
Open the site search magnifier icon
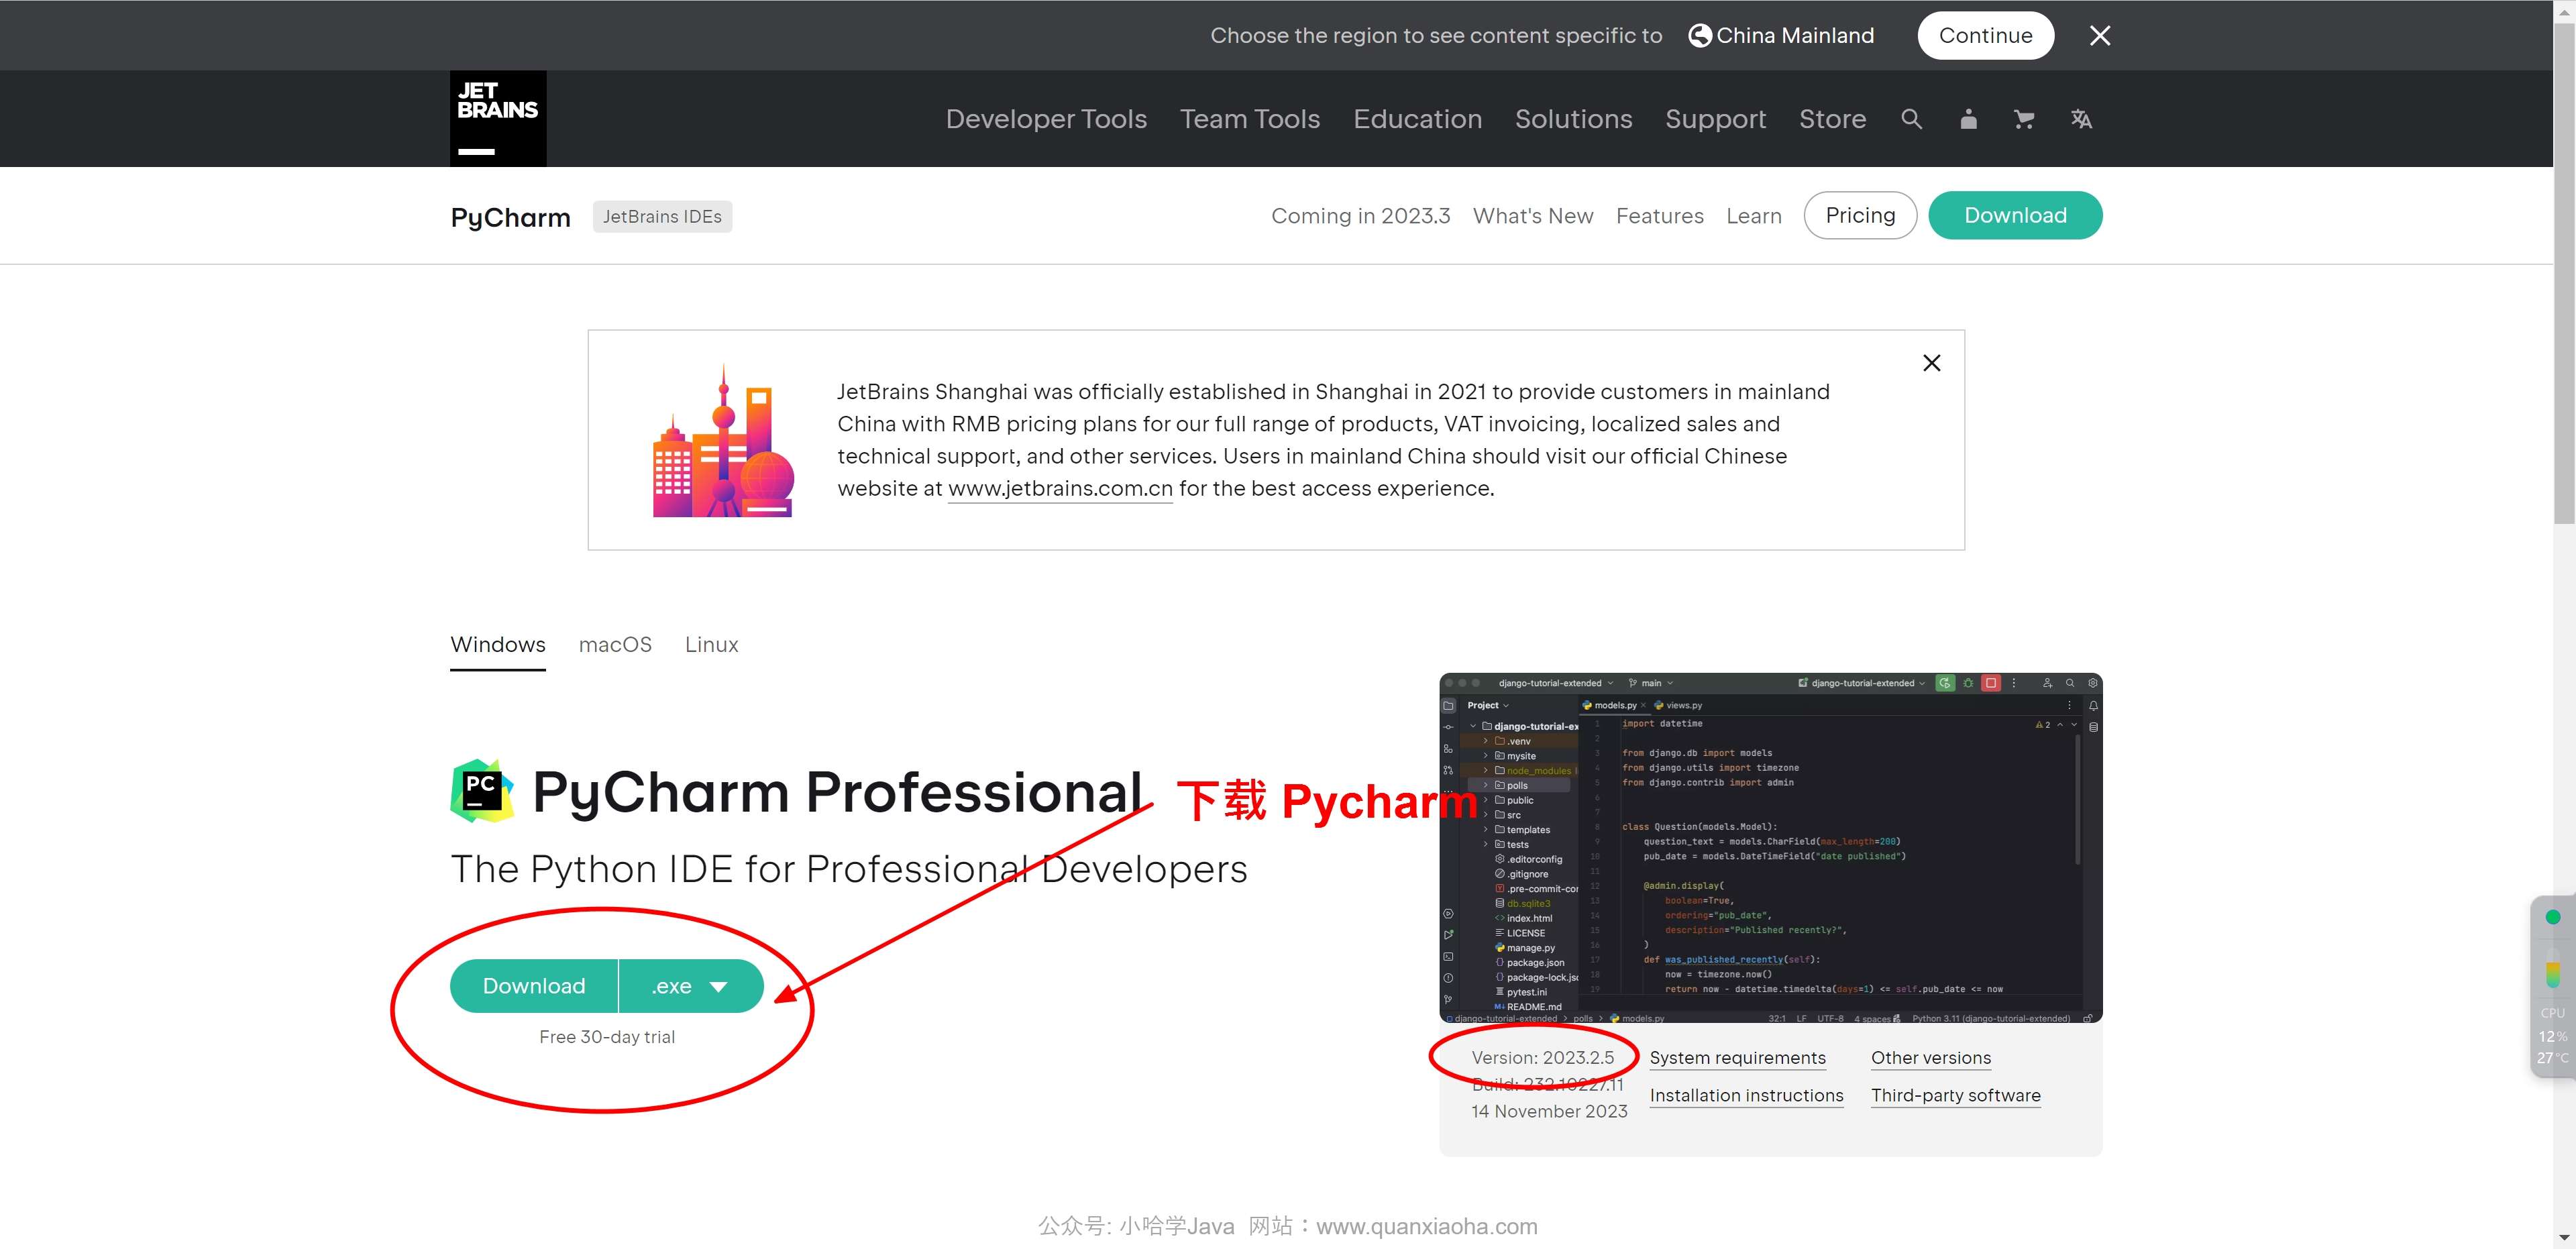[1911, 119]
